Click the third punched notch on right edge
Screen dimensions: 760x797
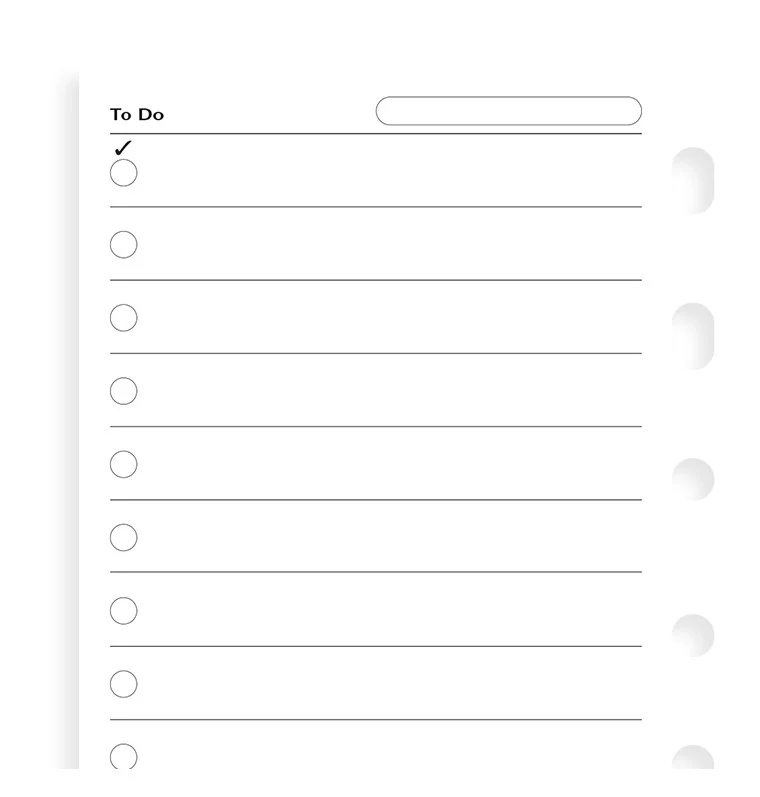[x=693, y=480]
